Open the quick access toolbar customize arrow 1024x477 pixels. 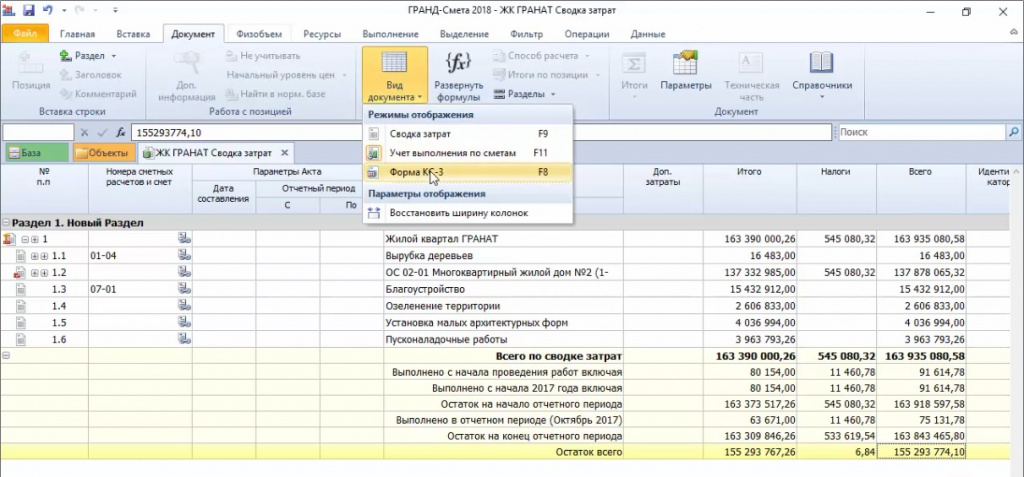116,11
